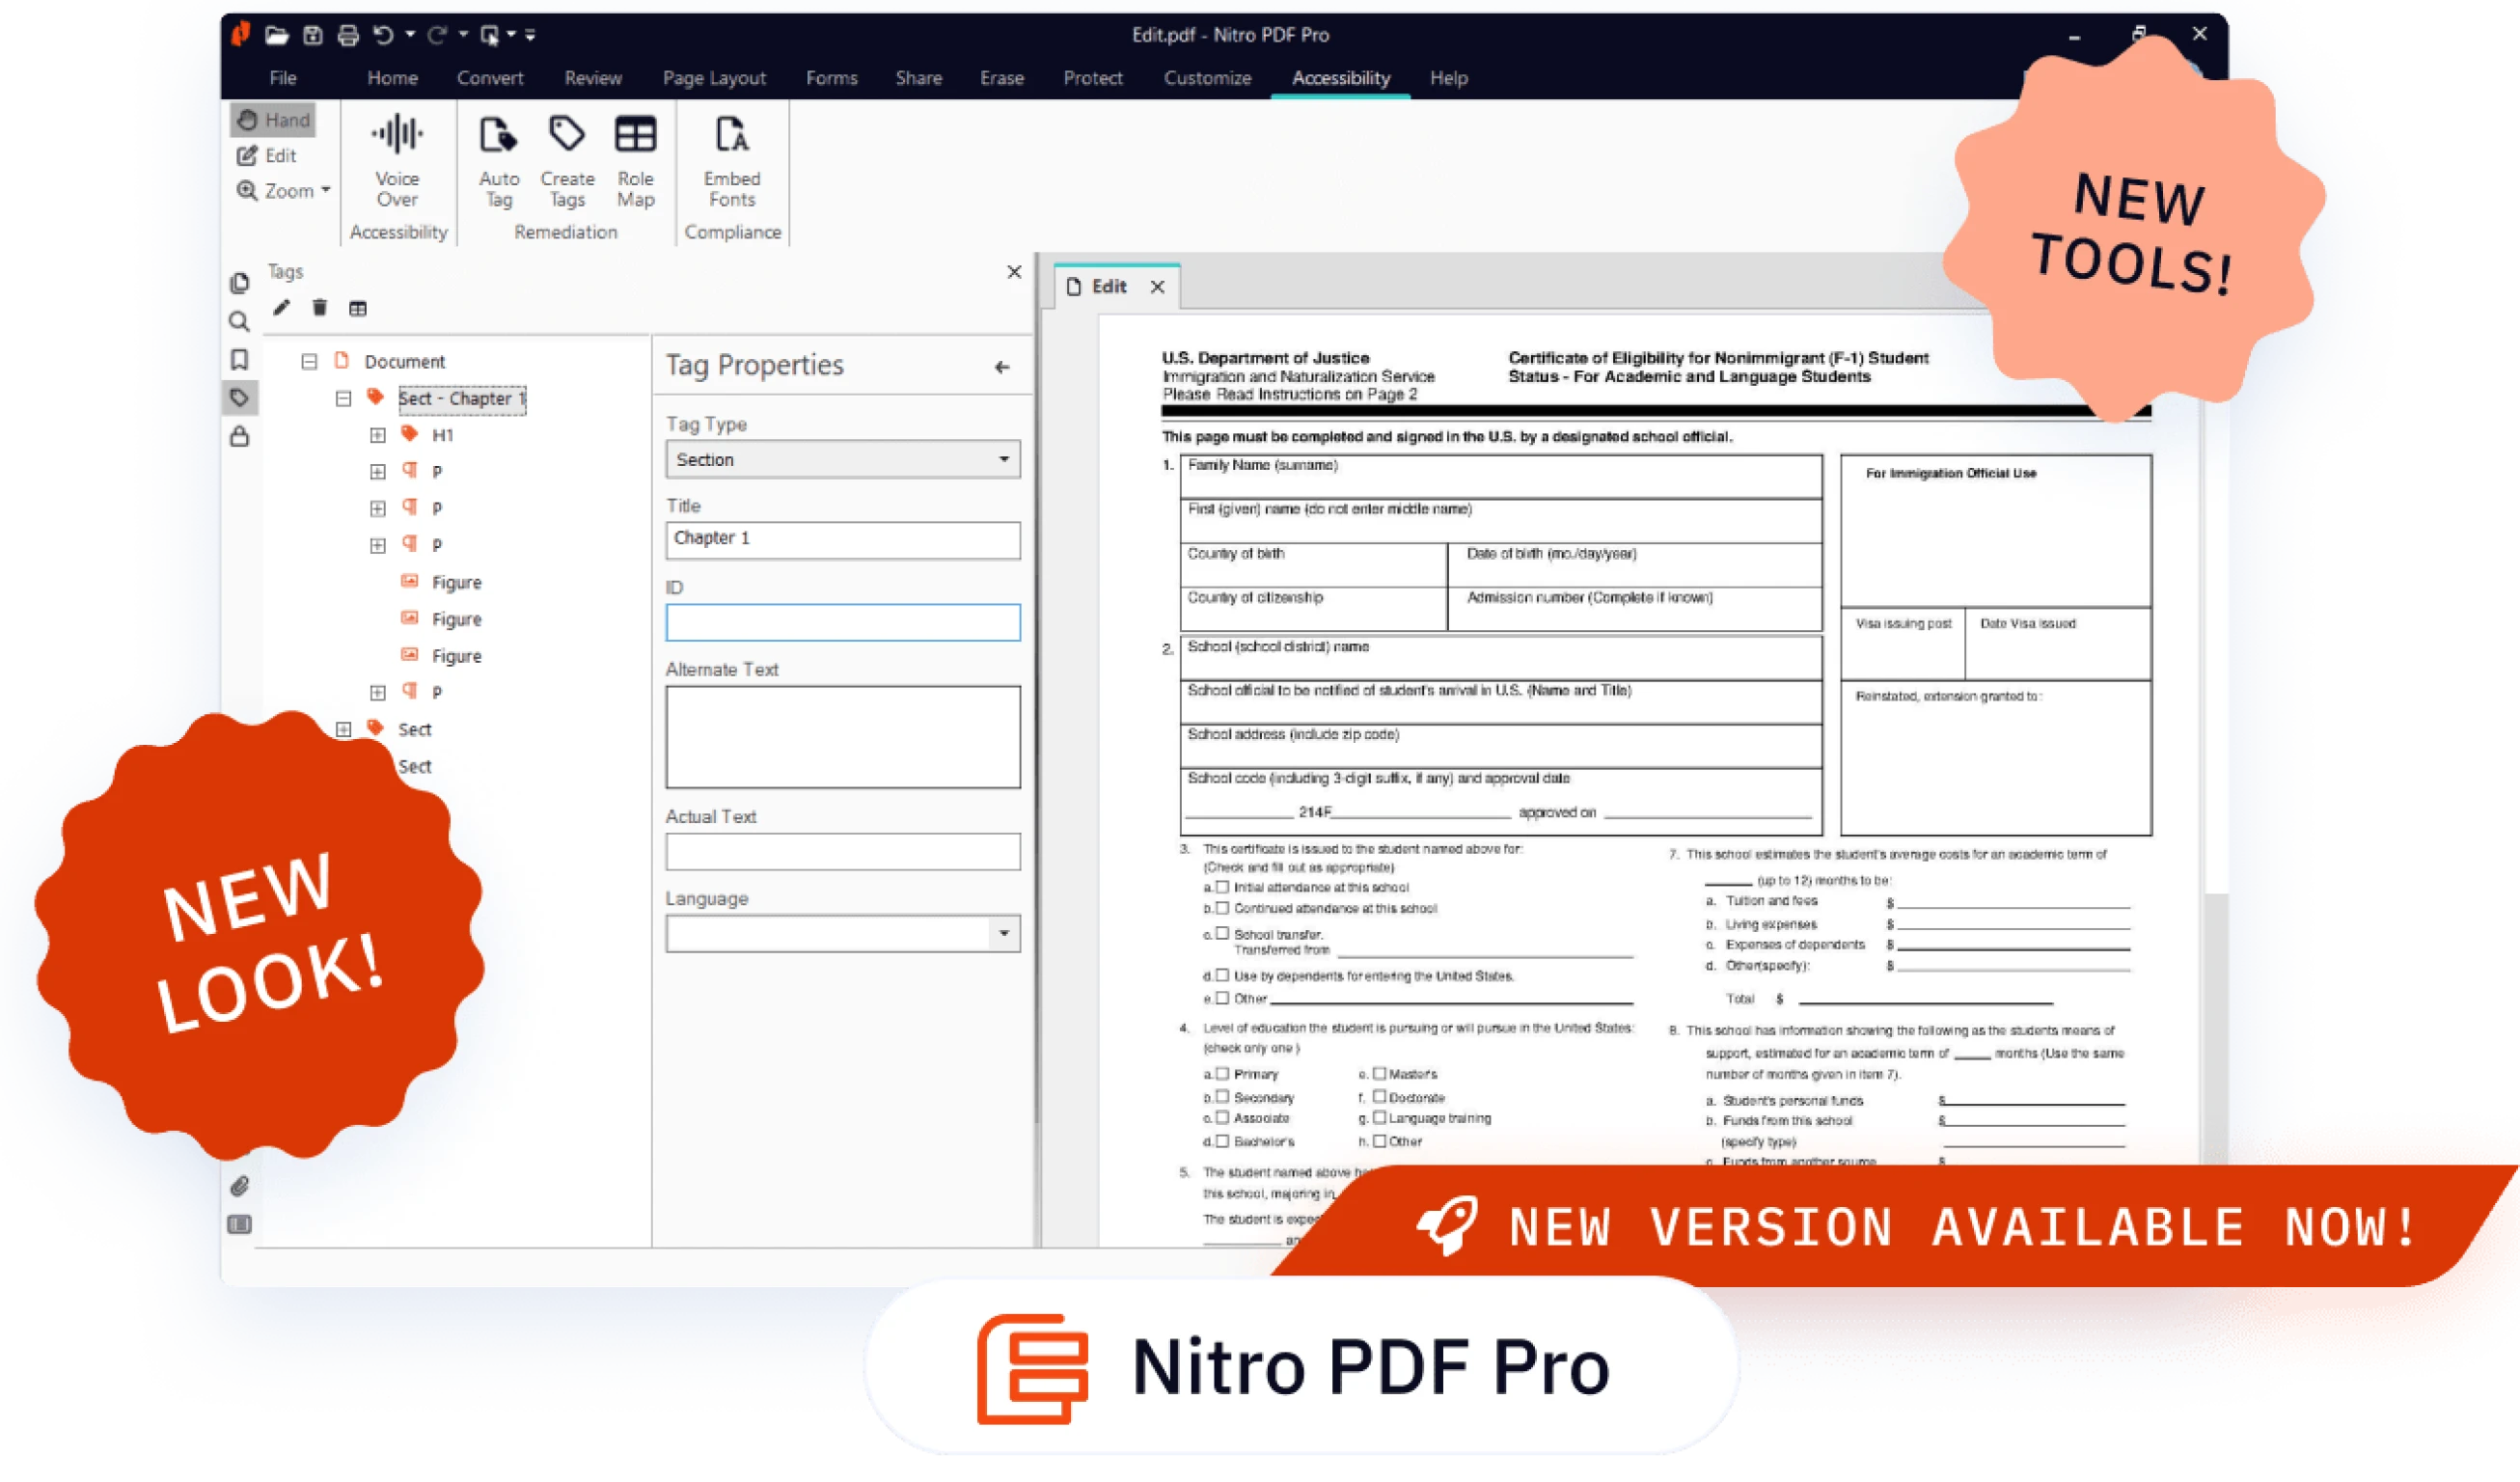Open the Page Layout ribbon tab
The height and width of the screenshot is (1482, 2520).
(x=713, y=78)
